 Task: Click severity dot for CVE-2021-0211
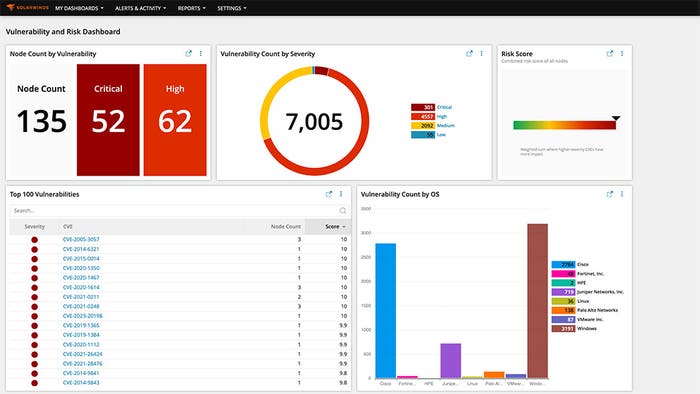coord(34,297)
